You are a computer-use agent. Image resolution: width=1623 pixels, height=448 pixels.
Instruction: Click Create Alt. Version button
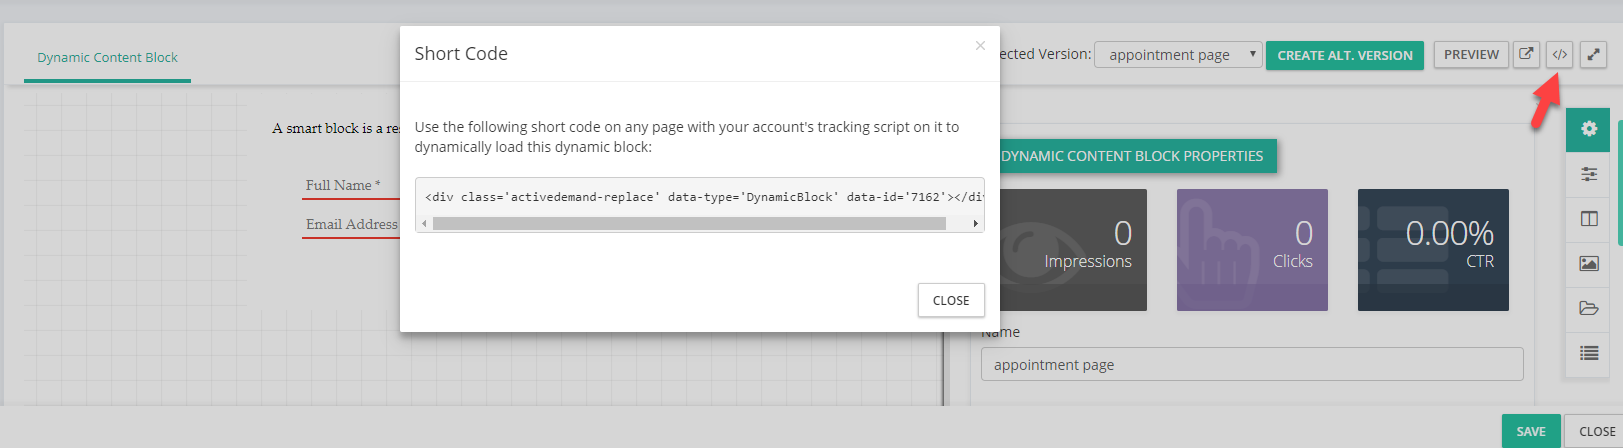click(1345, 56)
